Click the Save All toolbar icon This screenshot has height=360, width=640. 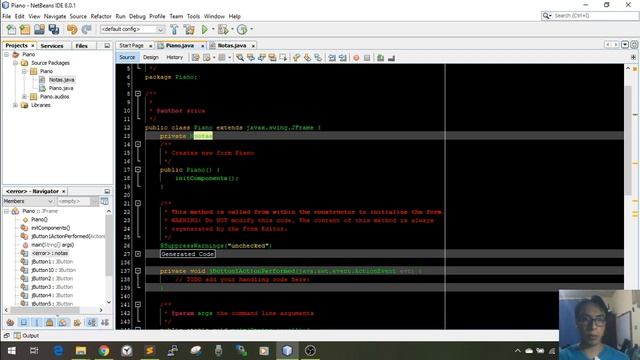[53, 29]
